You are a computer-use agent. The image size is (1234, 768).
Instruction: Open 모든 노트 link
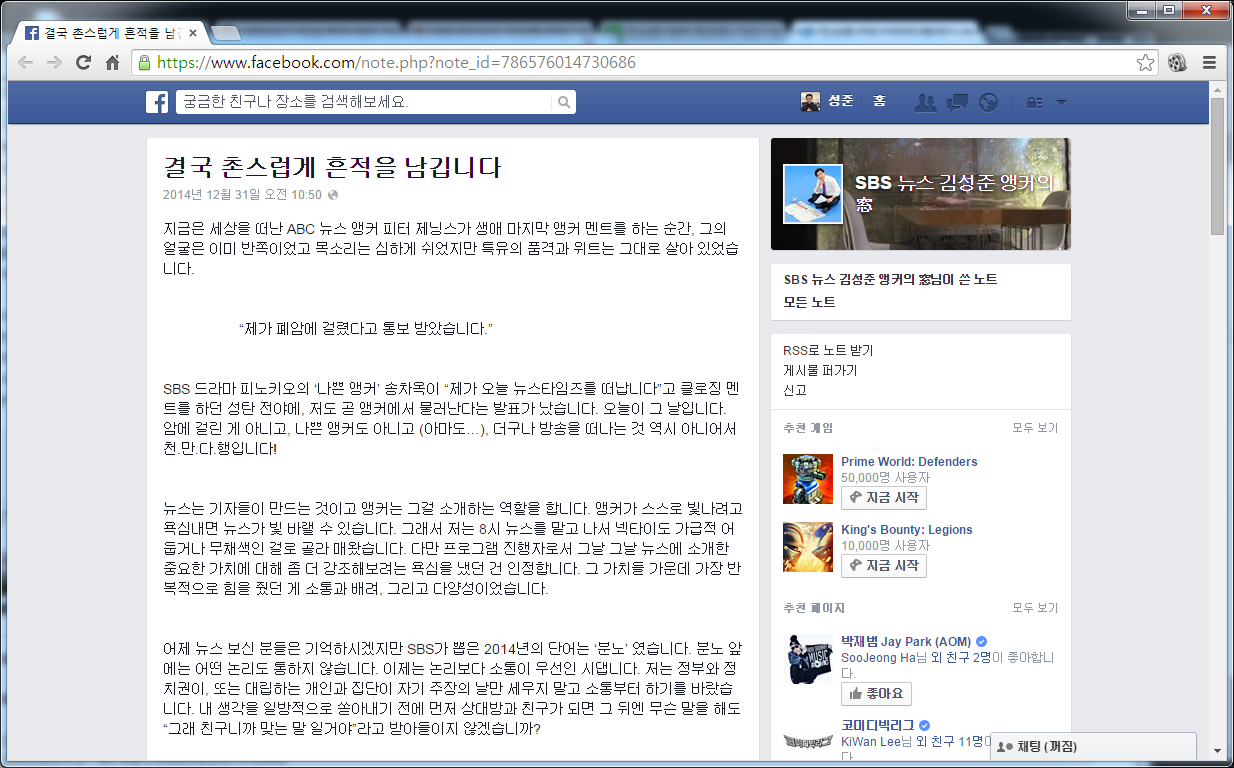click(809, 302)
